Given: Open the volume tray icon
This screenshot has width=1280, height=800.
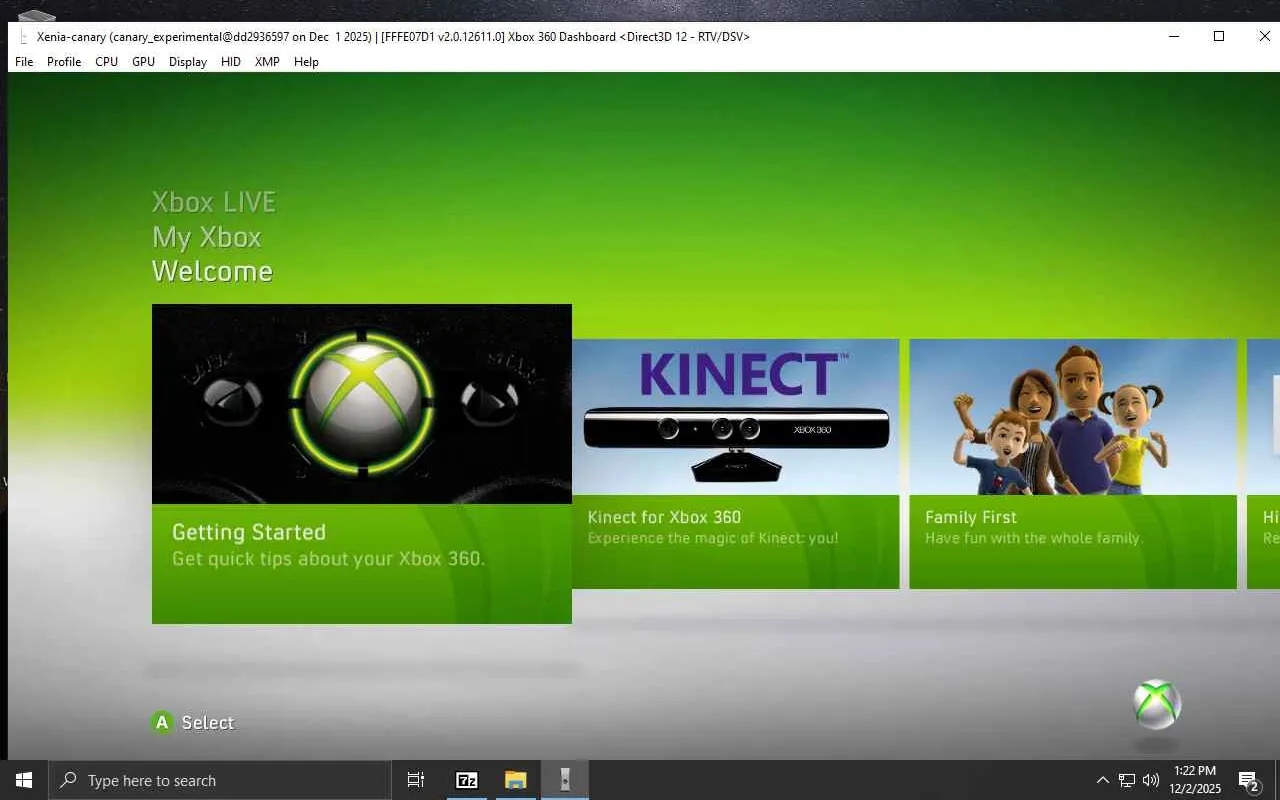Looking at the screenshot, I should click(x=1151, y=780).
